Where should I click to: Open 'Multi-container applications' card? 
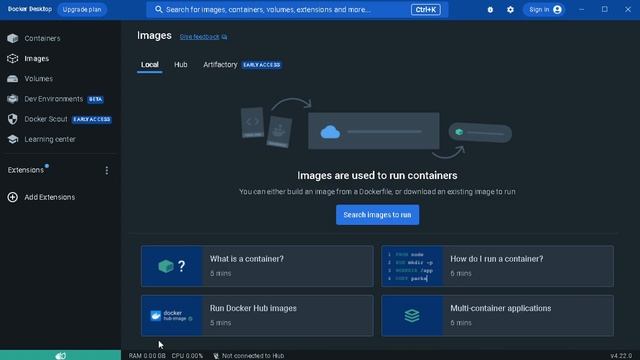(497, 316)
